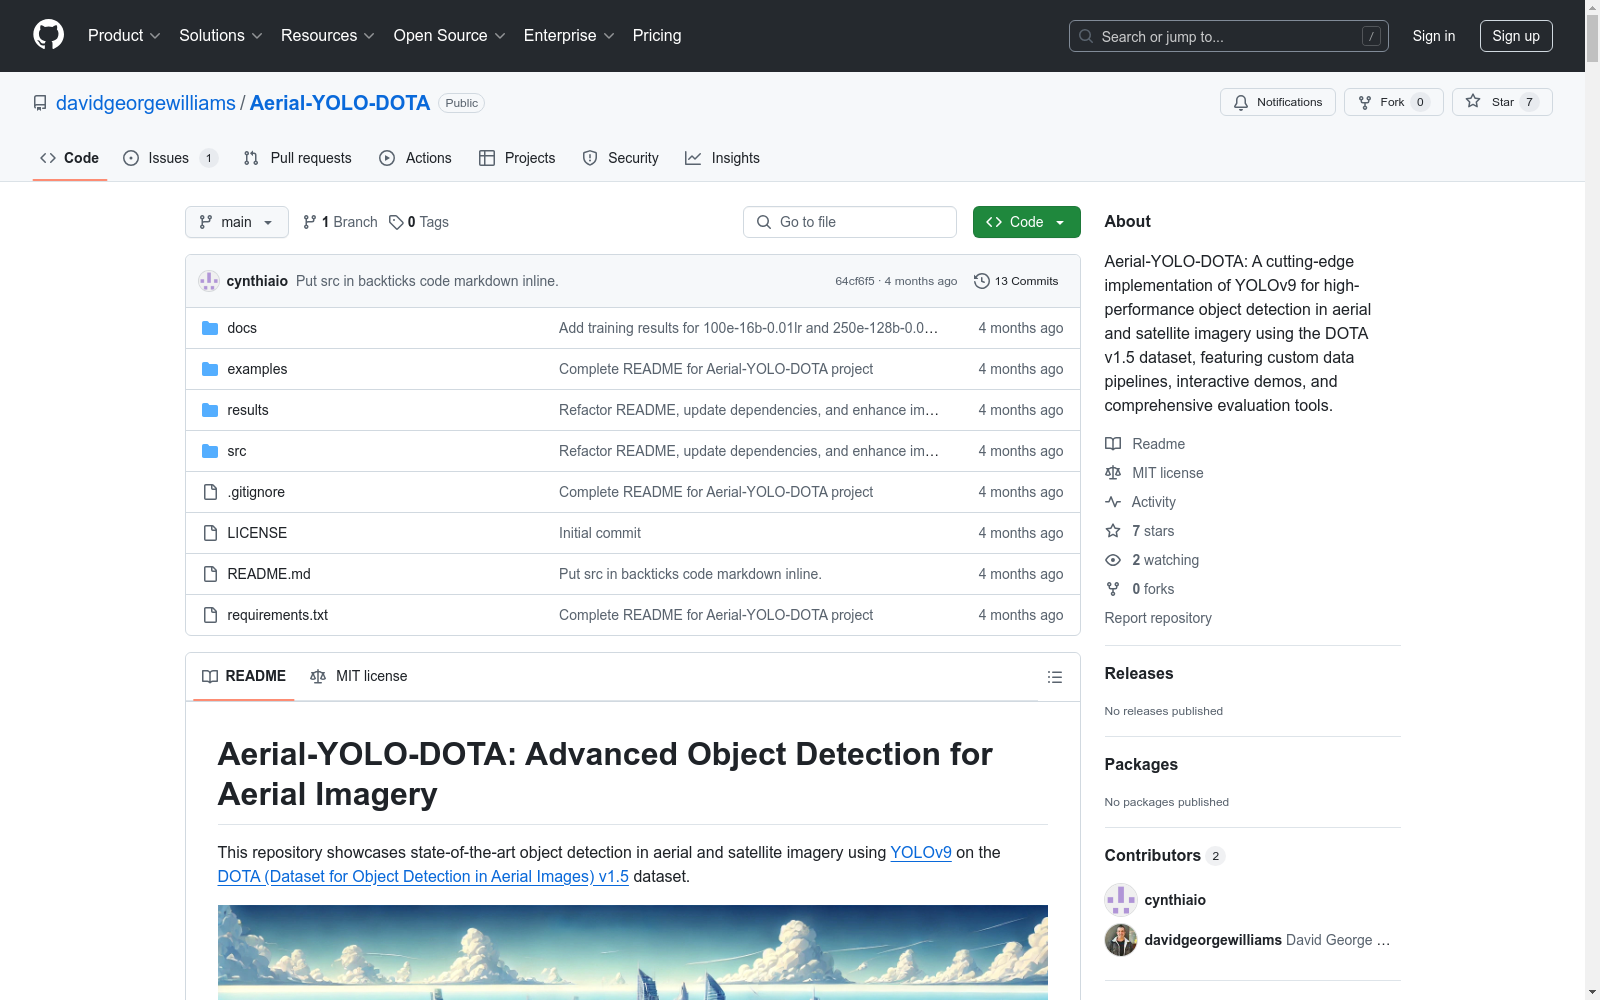Open Aerial-YOLO-DOTA repository title link
The width and height of the screenshot is (1600, 1000).
pos(340,103)
